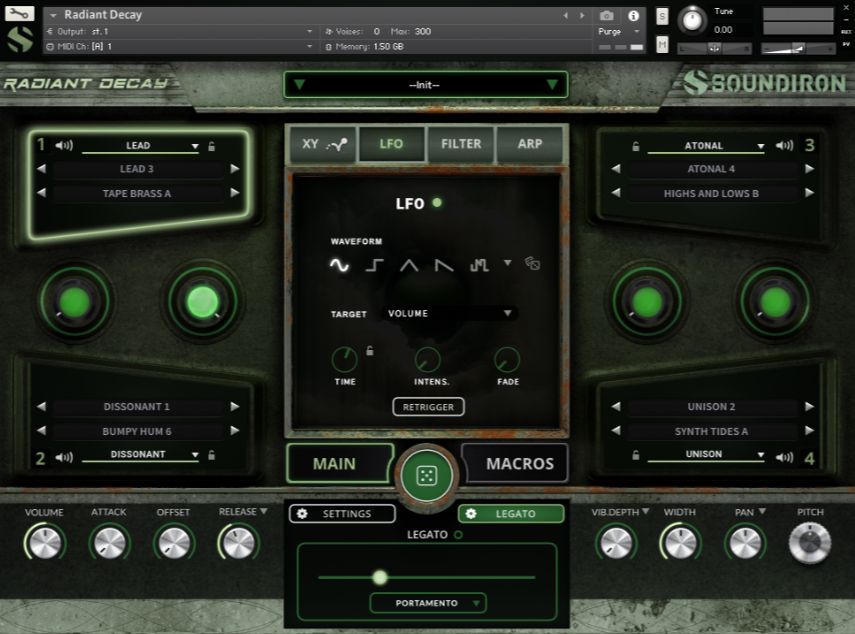Screen dimensions: 855x634
Task: Select the square waveform icon
Action: 373,266
